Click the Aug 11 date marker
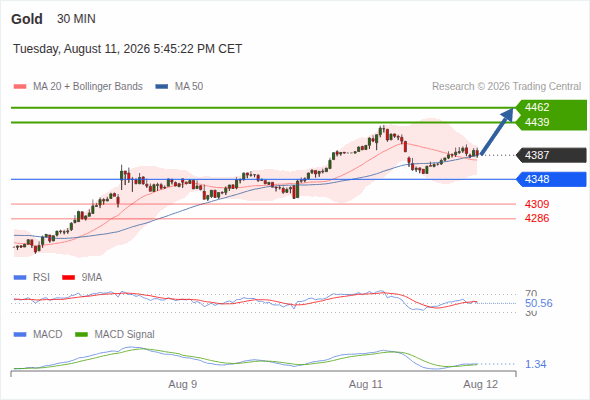Viewport: 590px width, 400px height. [x=365, y=385]
